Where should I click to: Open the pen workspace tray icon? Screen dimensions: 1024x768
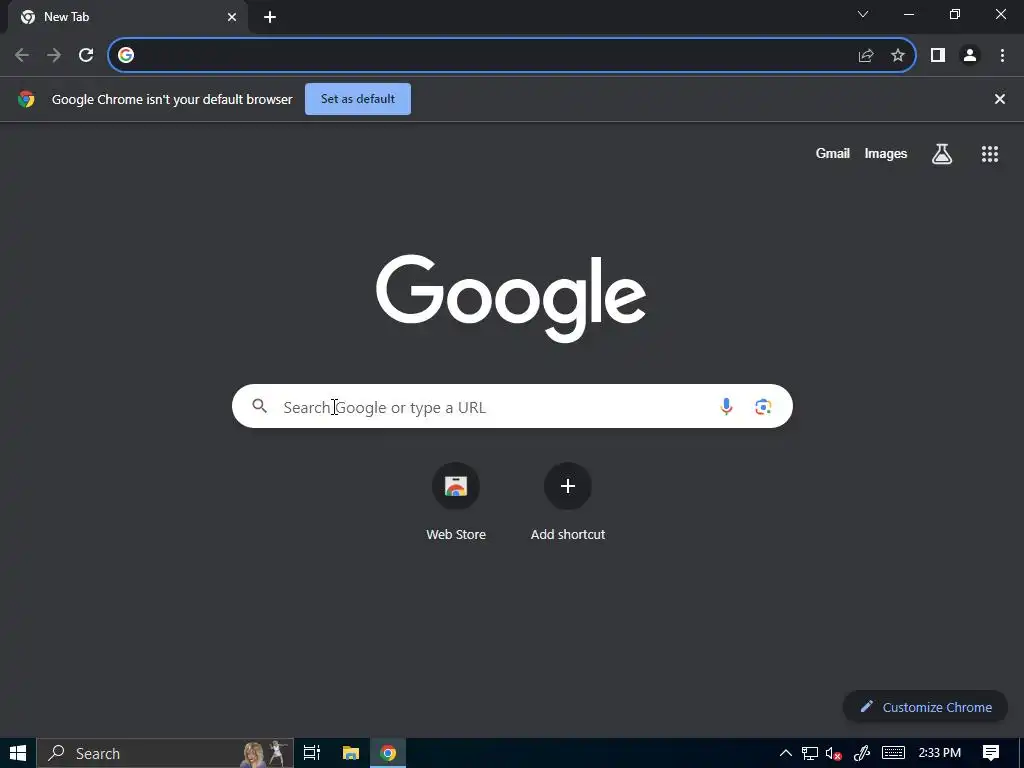coord(861,754)
